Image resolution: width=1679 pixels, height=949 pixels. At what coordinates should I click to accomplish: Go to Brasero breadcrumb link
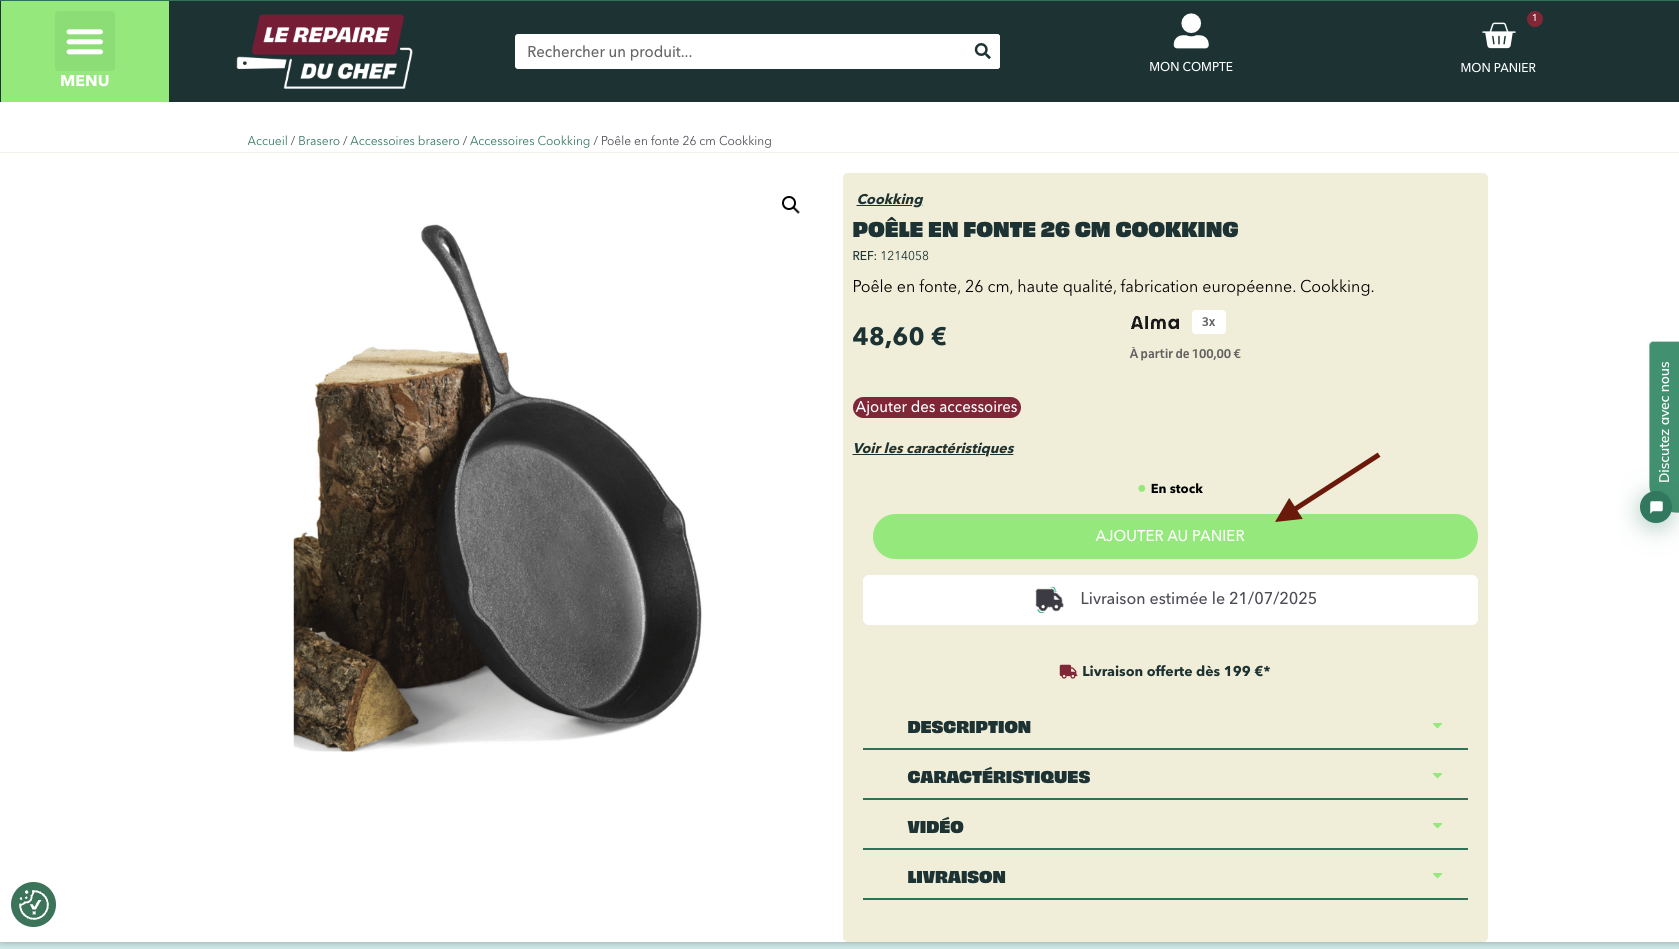point(319,141)
